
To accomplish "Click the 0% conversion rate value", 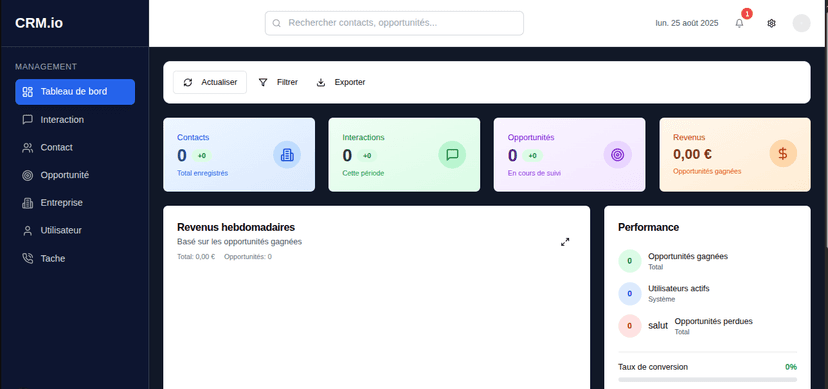I will [x=791, y=367].
